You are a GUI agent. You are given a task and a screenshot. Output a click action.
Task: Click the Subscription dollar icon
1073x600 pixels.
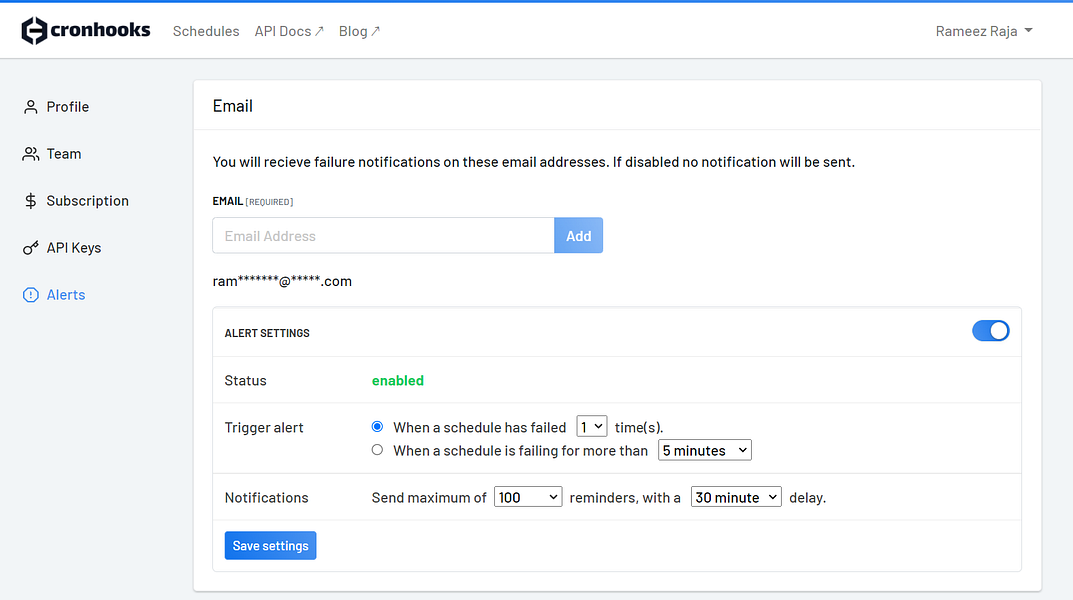(31, 201)
